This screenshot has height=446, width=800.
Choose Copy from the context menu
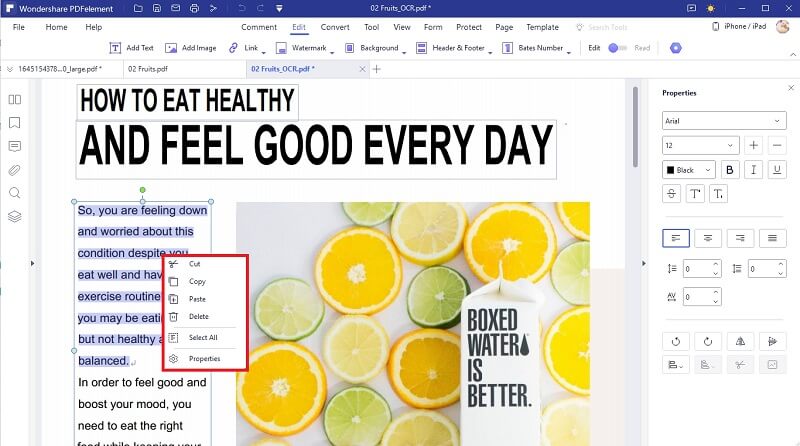(203, 281)
